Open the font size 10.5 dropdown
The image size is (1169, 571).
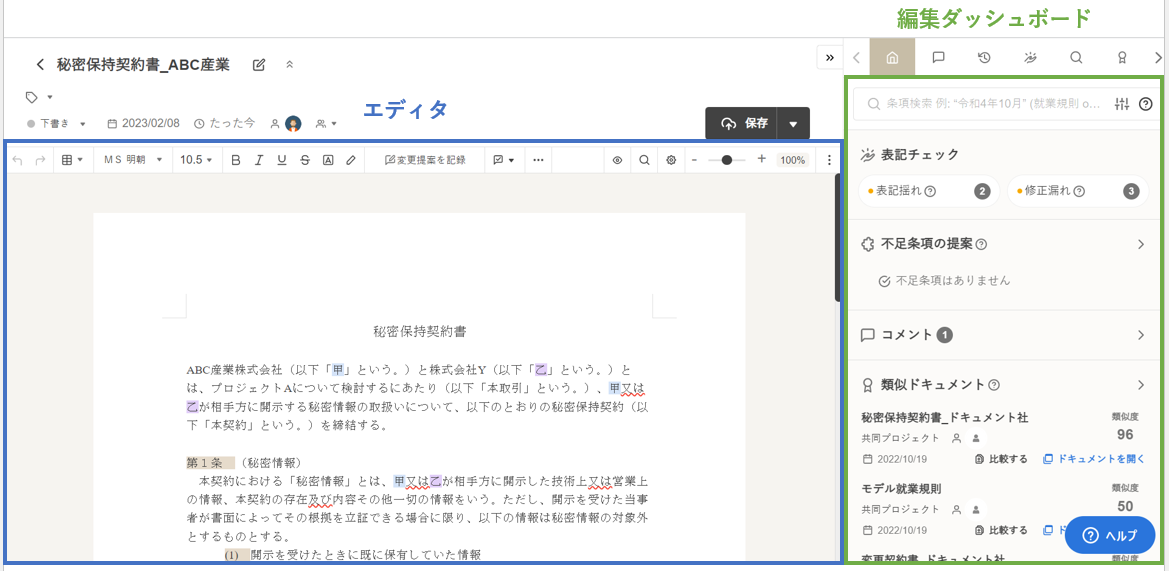tap(196, 160)
